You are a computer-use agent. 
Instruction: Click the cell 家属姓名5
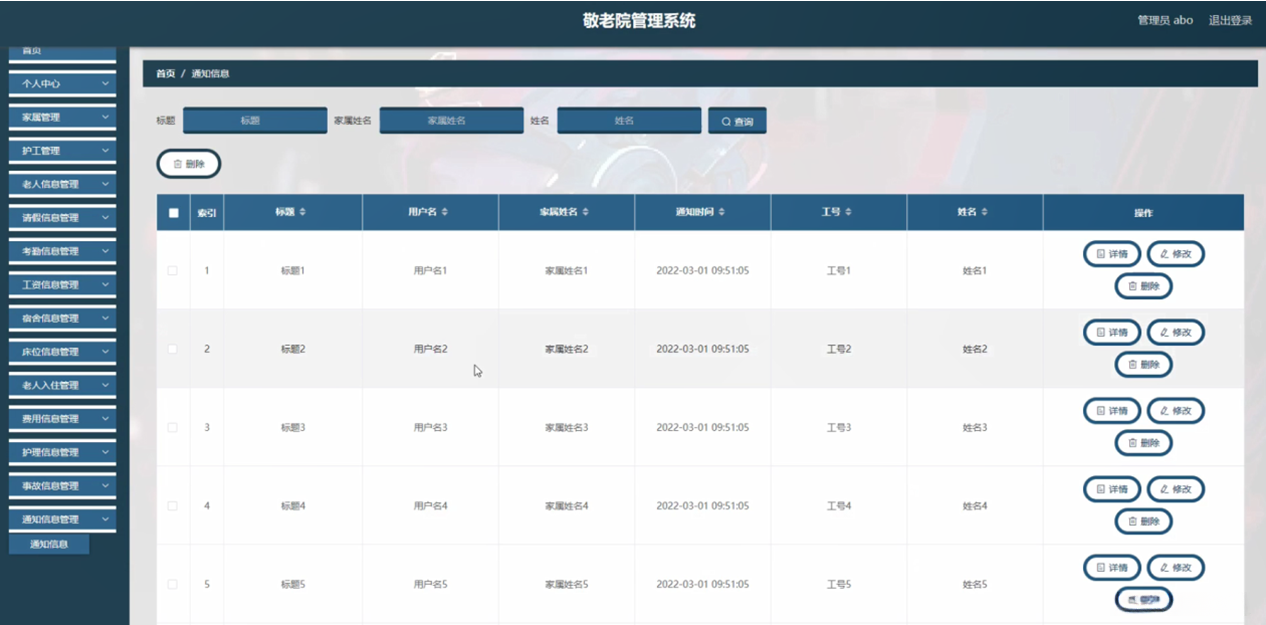tap(566, 584)
